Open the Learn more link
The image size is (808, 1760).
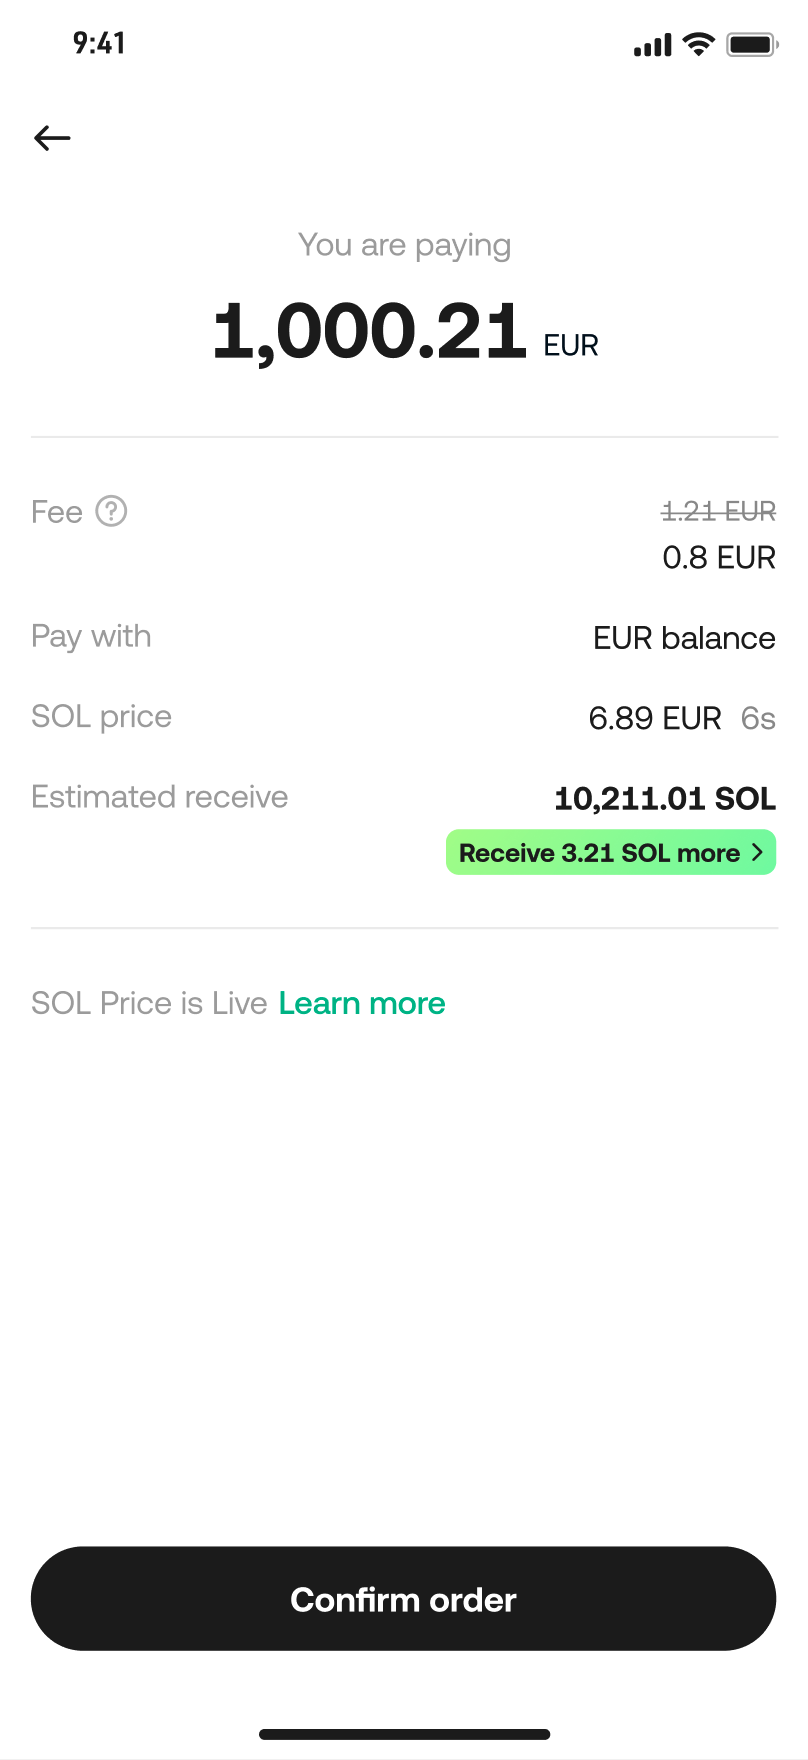362,1003
